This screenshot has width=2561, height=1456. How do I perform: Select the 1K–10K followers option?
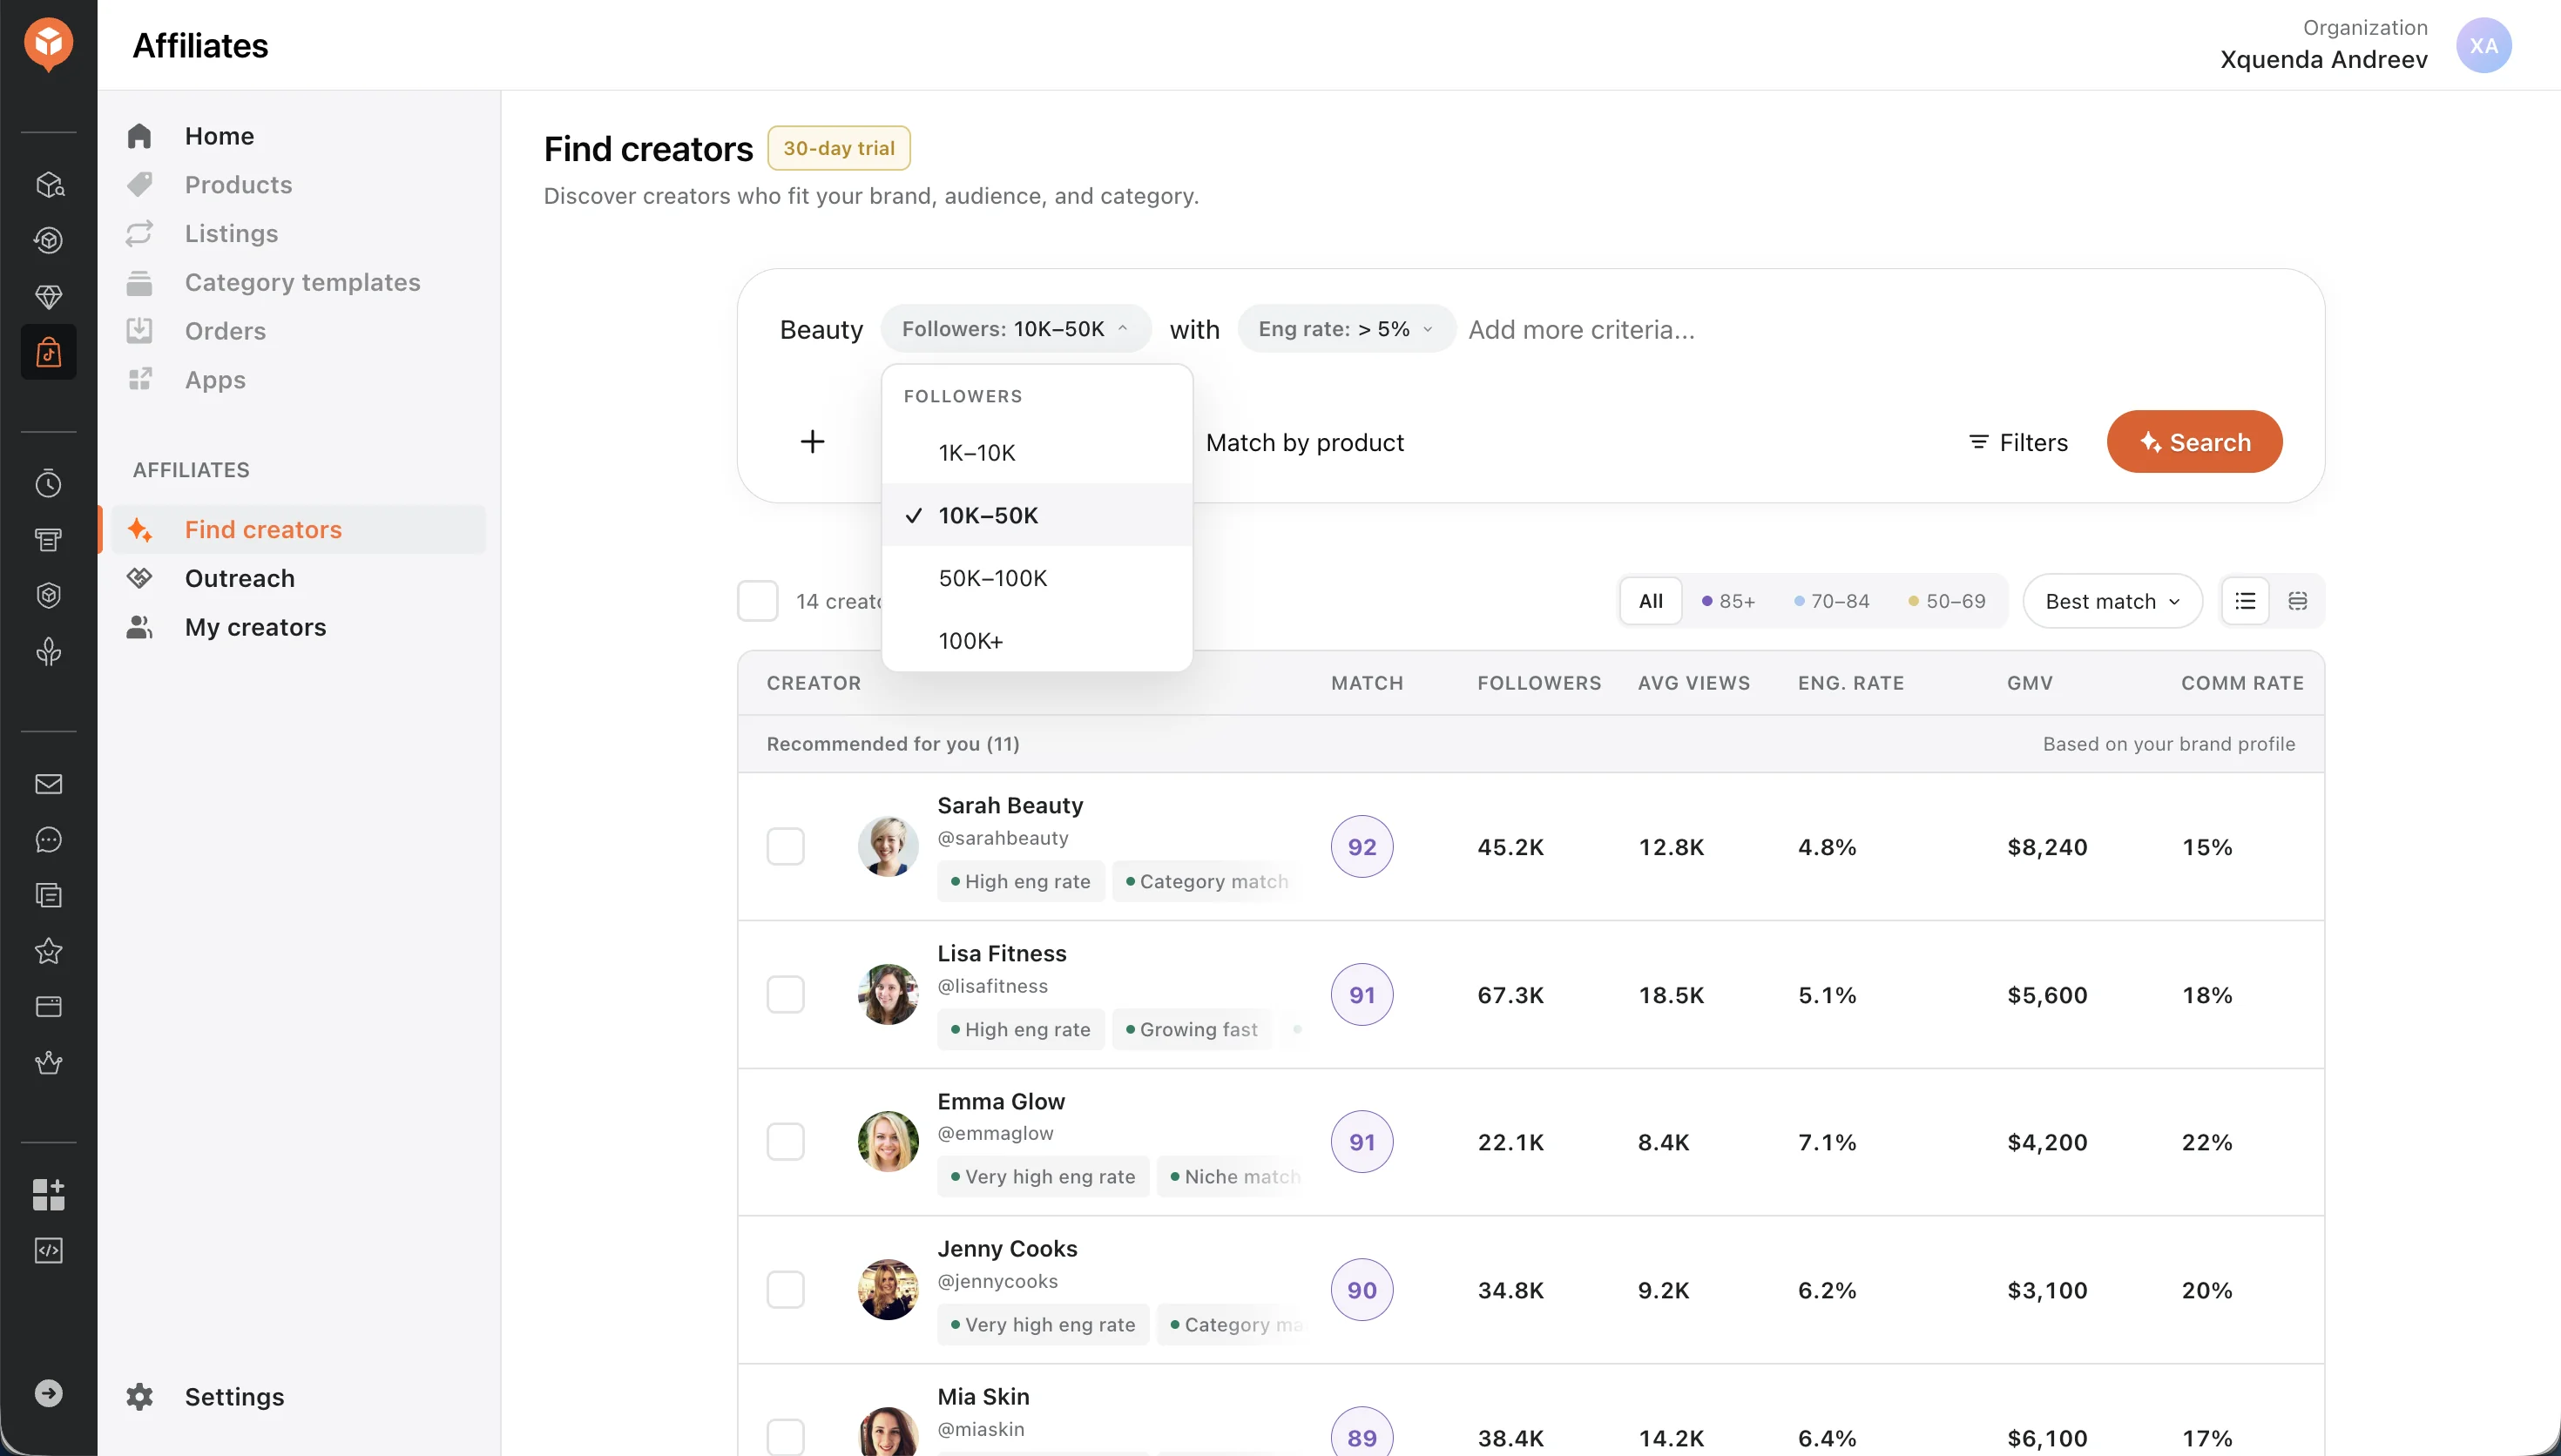point(1037,453)
